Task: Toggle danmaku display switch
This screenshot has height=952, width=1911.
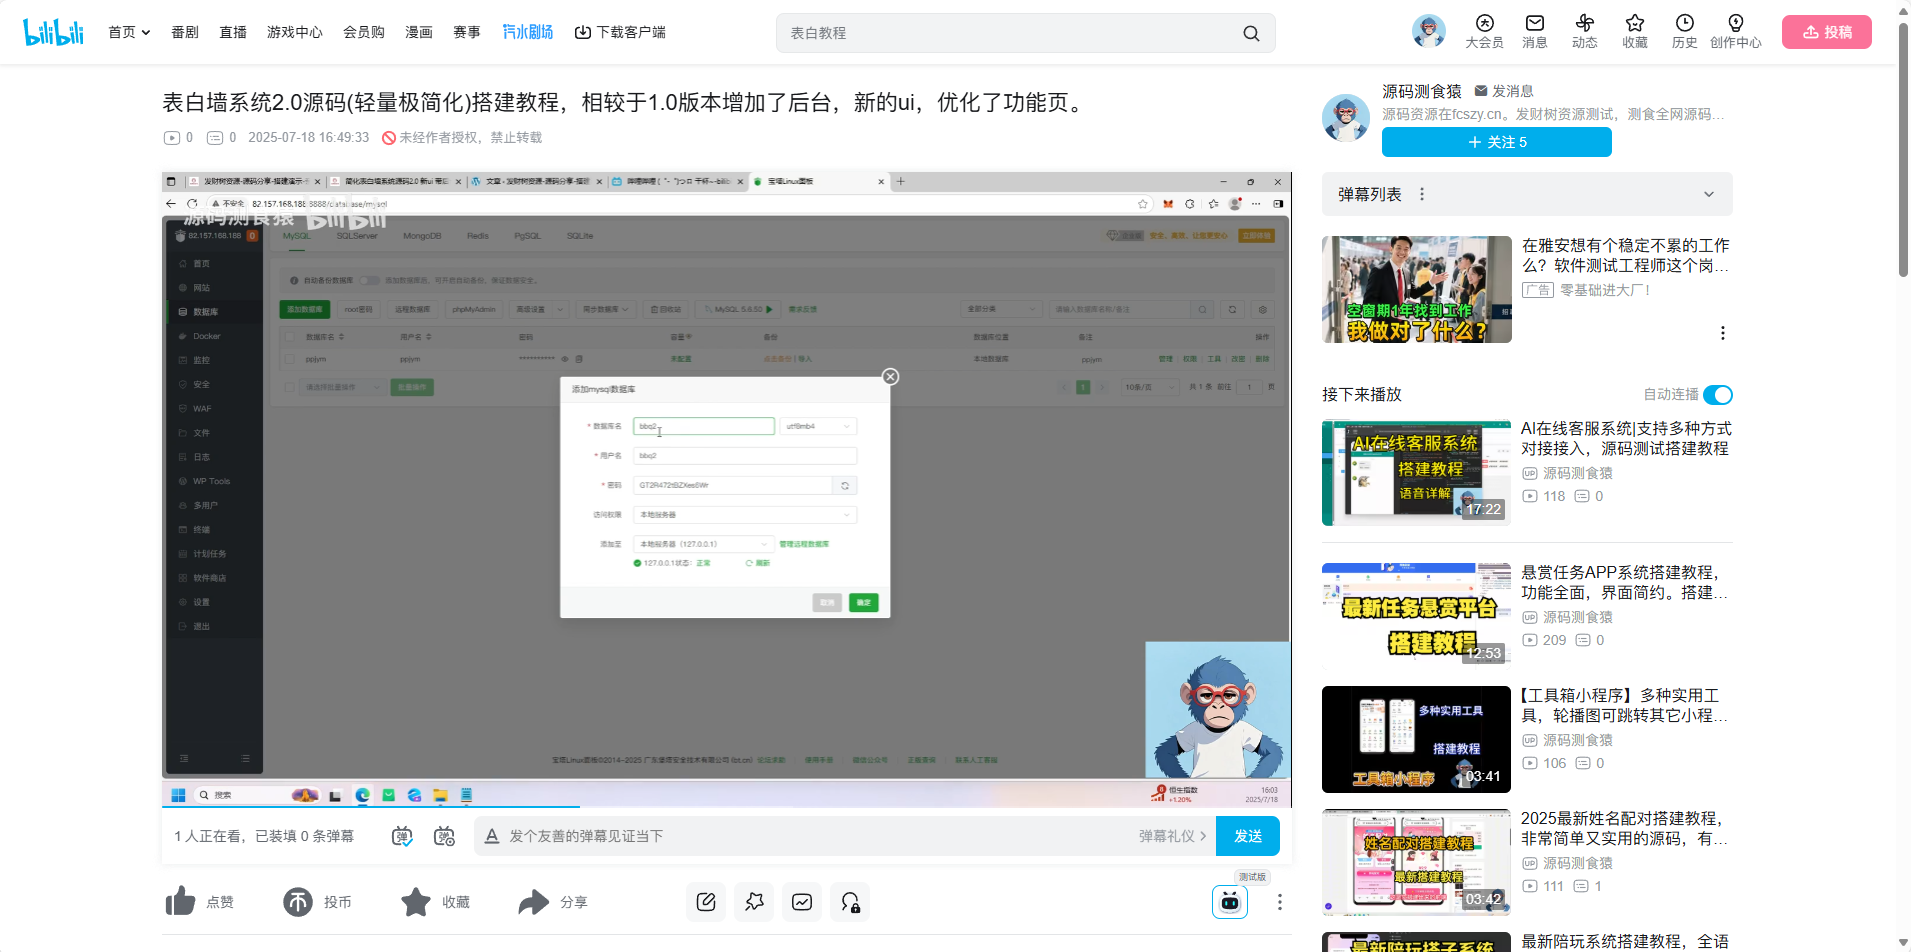Action: click(x=402, y=836)
